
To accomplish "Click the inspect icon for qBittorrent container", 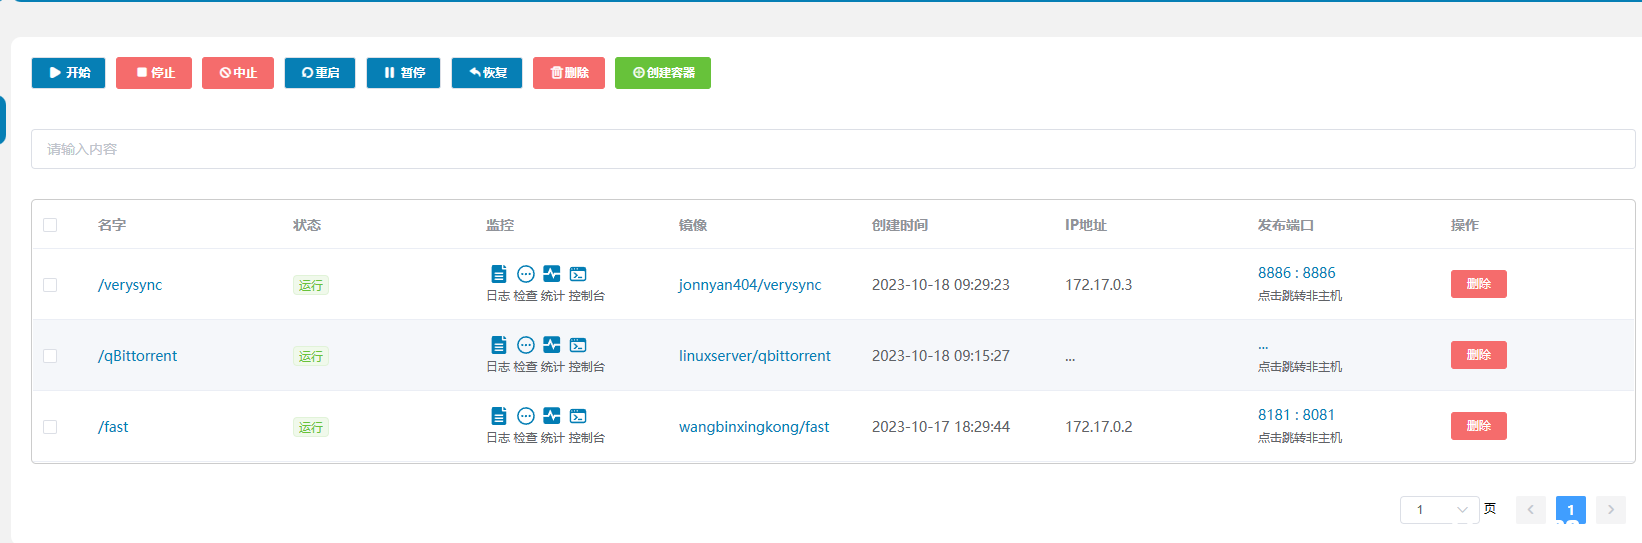I will [x=526, y=345].
